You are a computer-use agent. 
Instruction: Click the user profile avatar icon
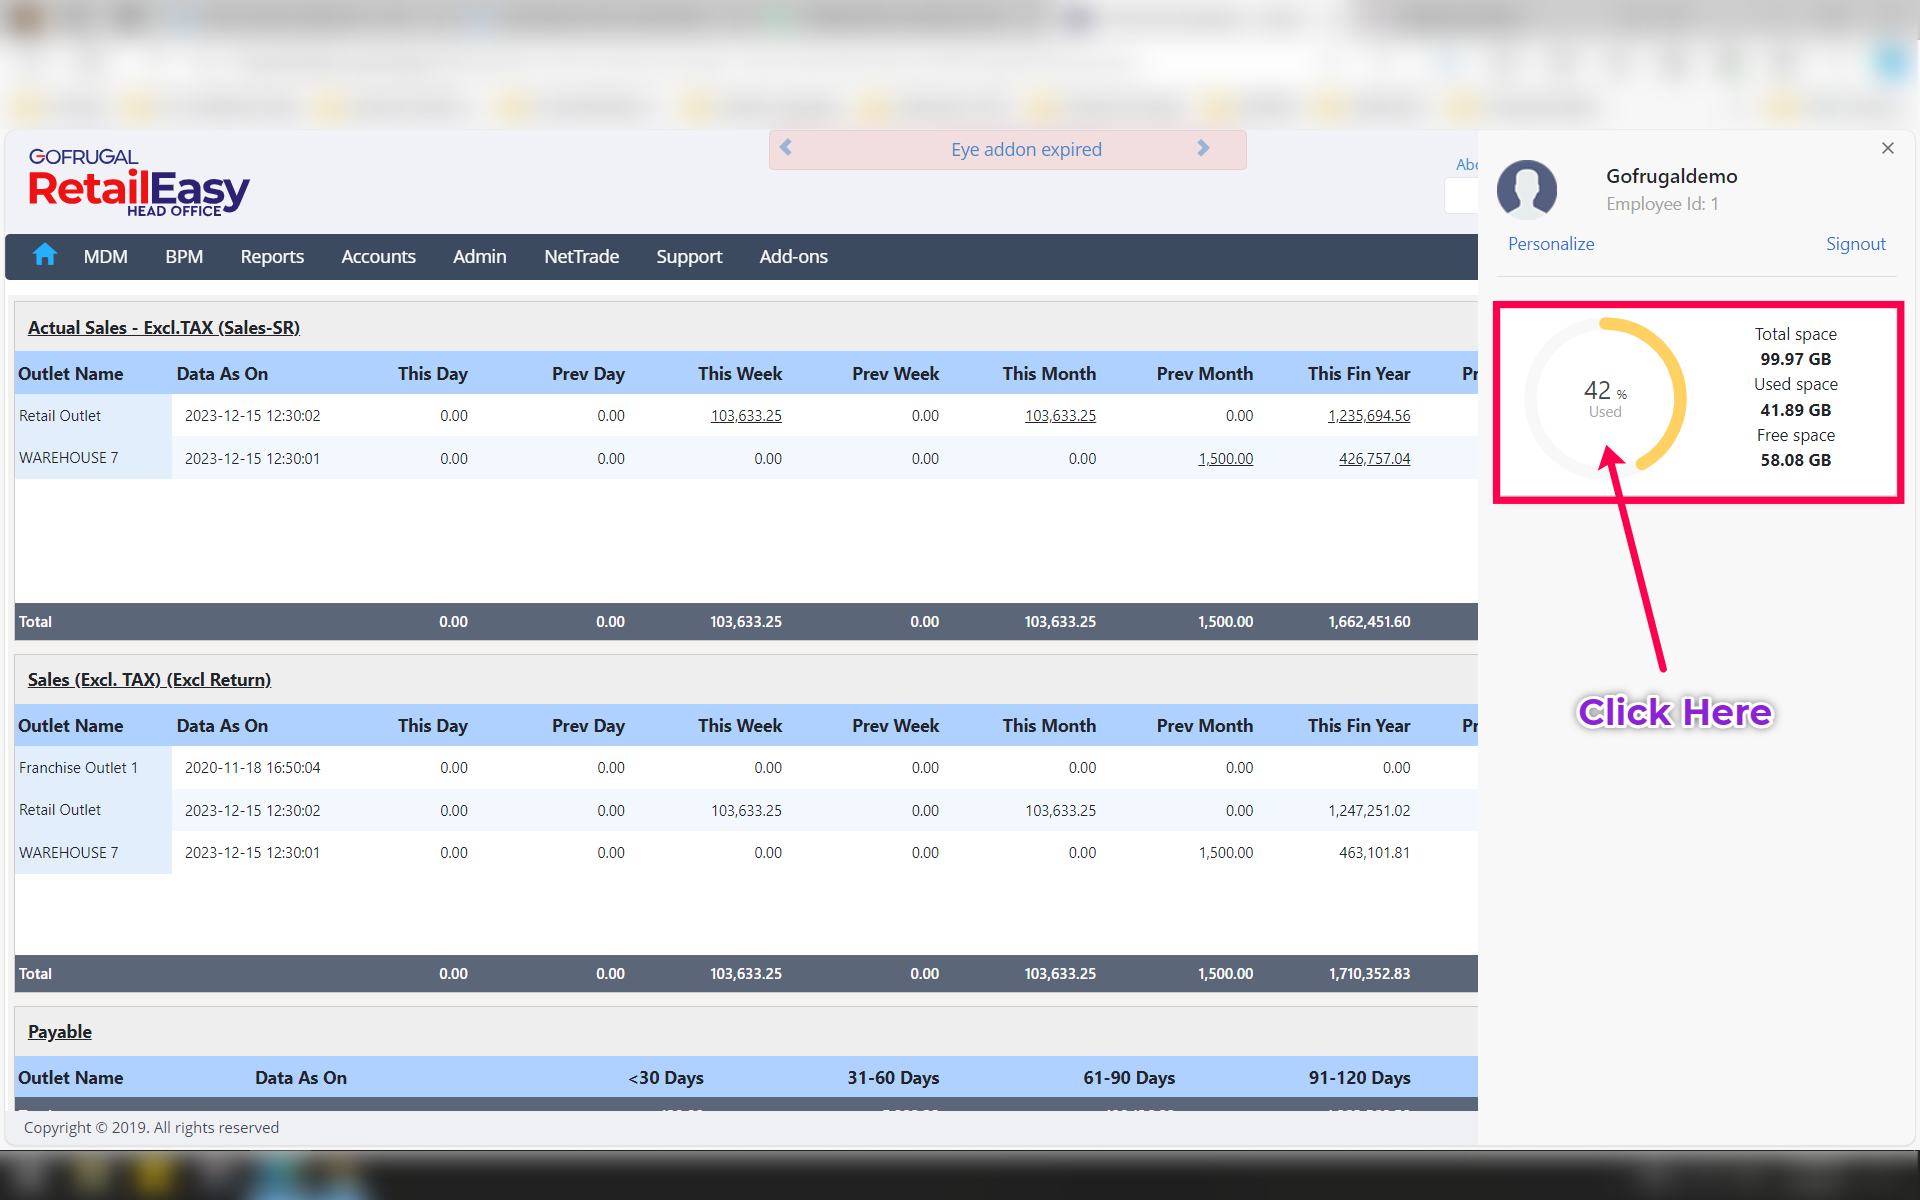tap(1526, 189)
